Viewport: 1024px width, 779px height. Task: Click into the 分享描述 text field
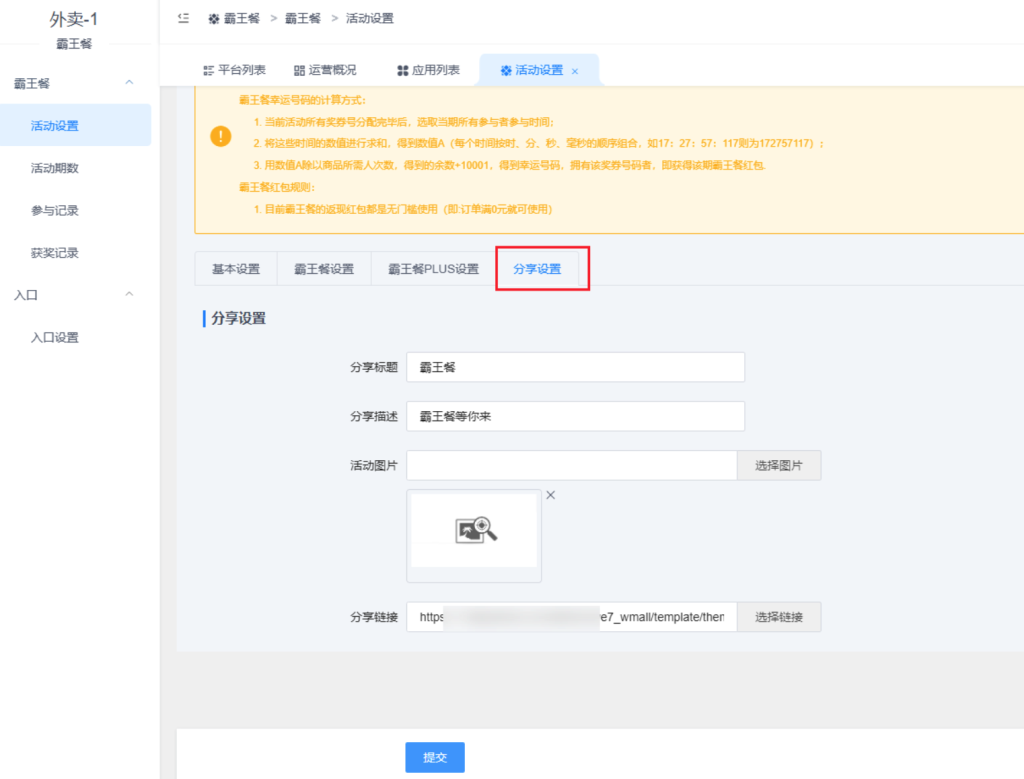(x=575, y=416)
